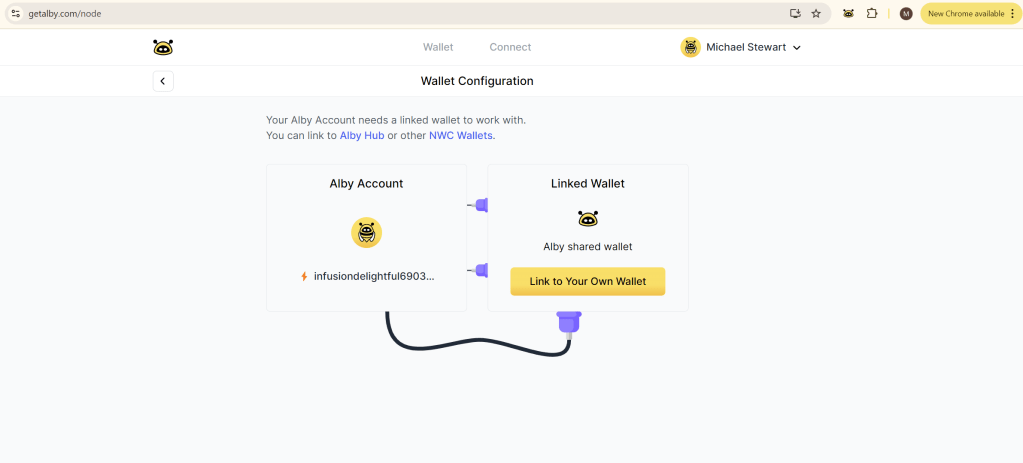Click the purple plug under Linked Wallet
1023x463 pixels.
click(569, 322)
